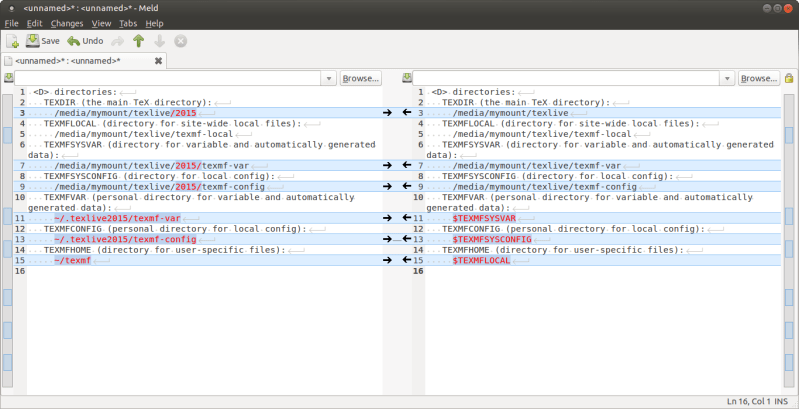The width and height of the screenshot is (799, 409).
Task: Undo the last change
Action: 85,41
